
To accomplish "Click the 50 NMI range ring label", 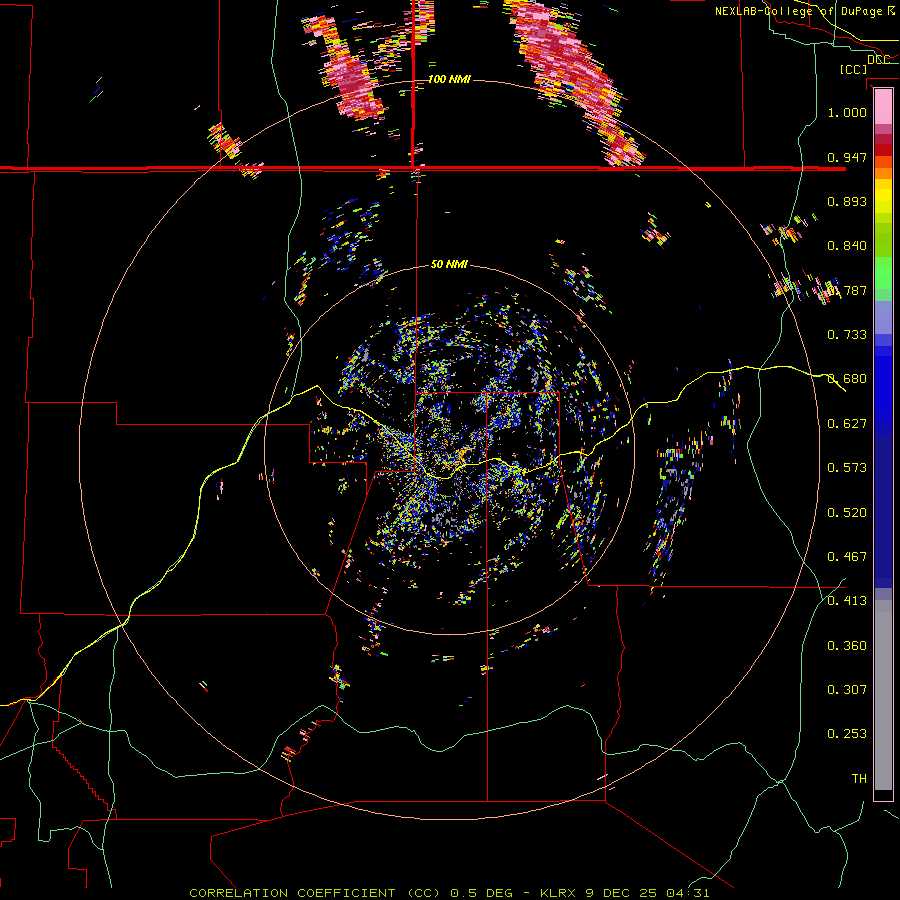I will pos(449,264).
